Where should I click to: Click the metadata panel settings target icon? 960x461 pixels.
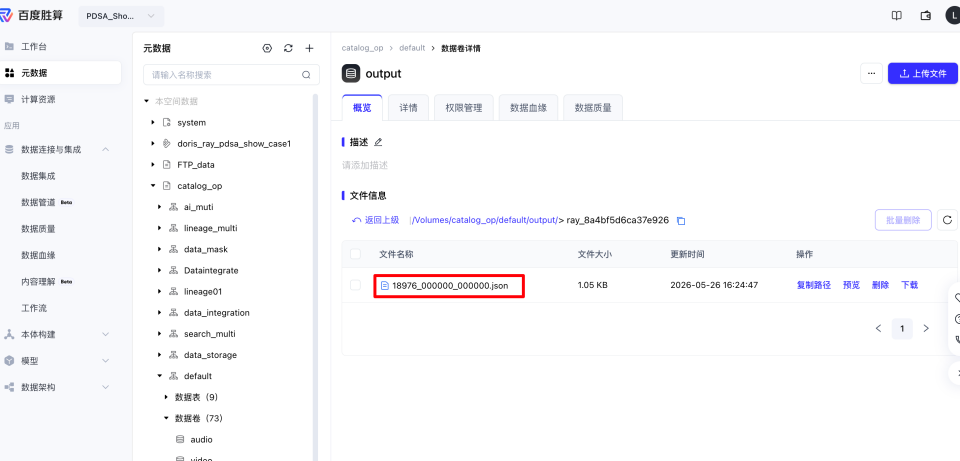(267, 48)
